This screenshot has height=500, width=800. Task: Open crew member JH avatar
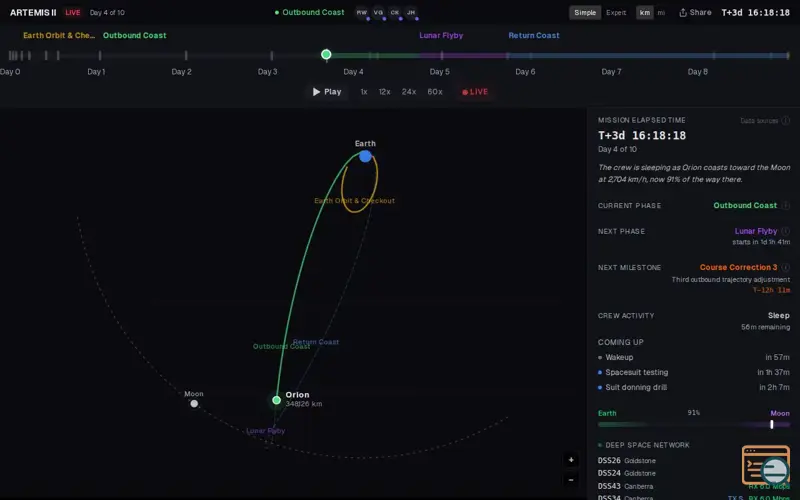pyautogui.click(x=411, y=13)
